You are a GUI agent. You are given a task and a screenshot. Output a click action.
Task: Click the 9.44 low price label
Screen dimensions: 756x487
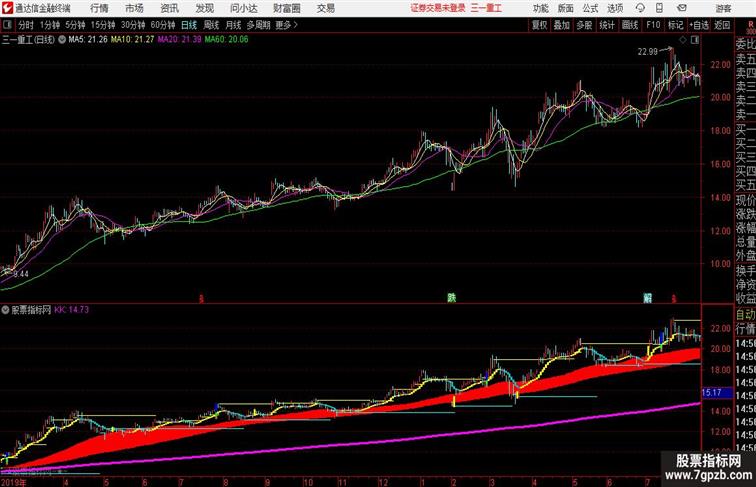[21, 274]
